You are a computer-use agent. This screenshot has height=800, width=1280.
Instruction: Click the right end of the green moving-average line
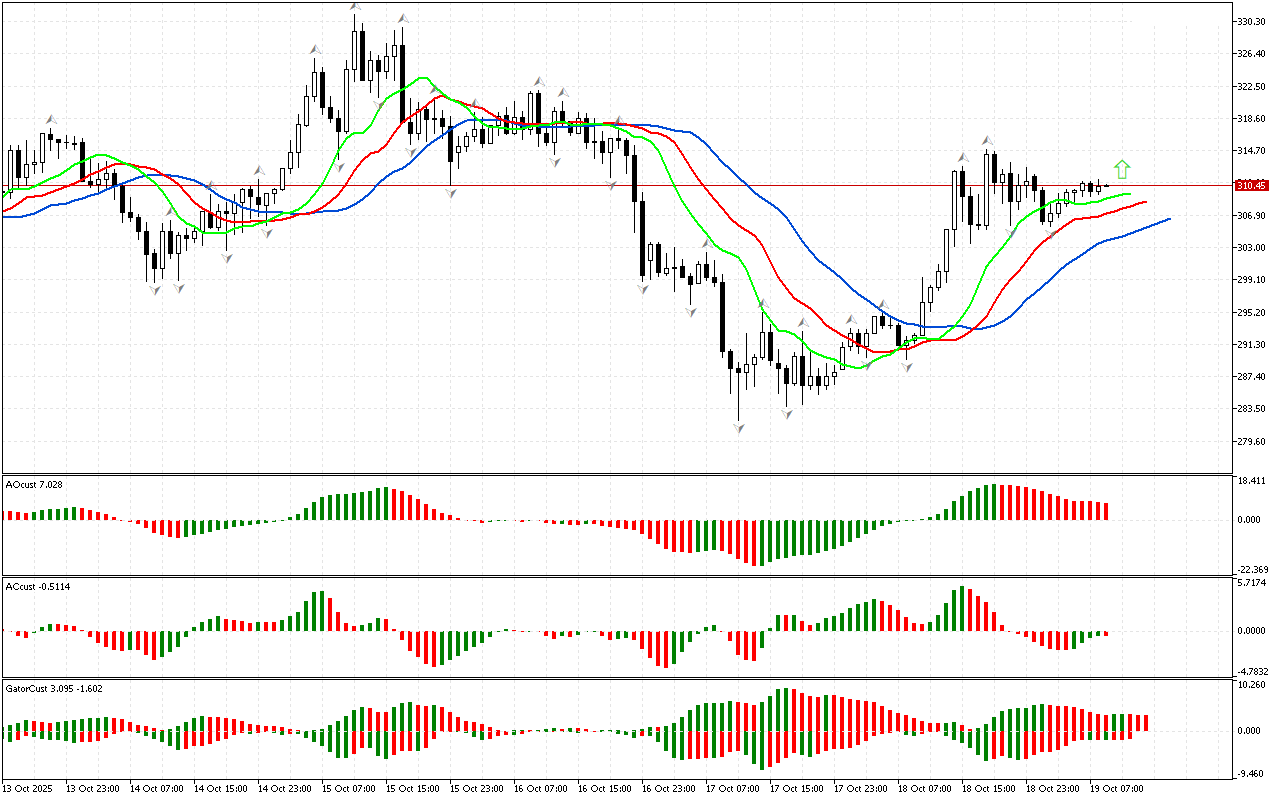(x=1129, y=194)
